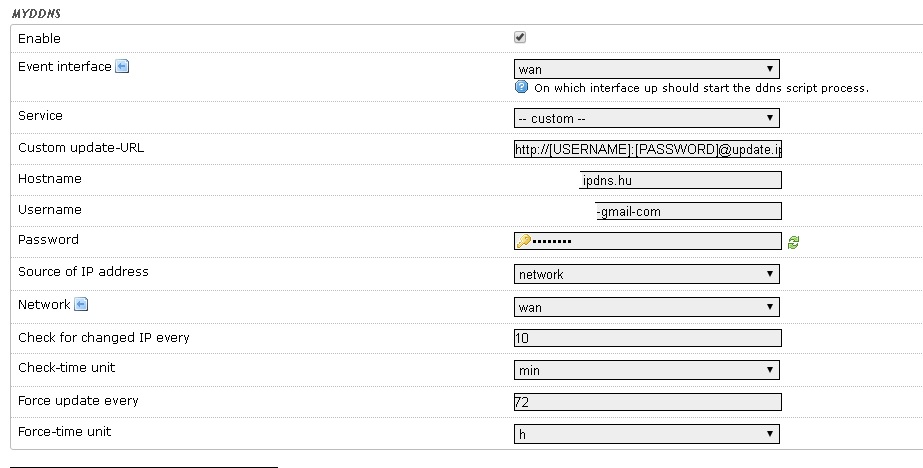
Task: Open the Event interface dropdown
Action: click(646, 69)
